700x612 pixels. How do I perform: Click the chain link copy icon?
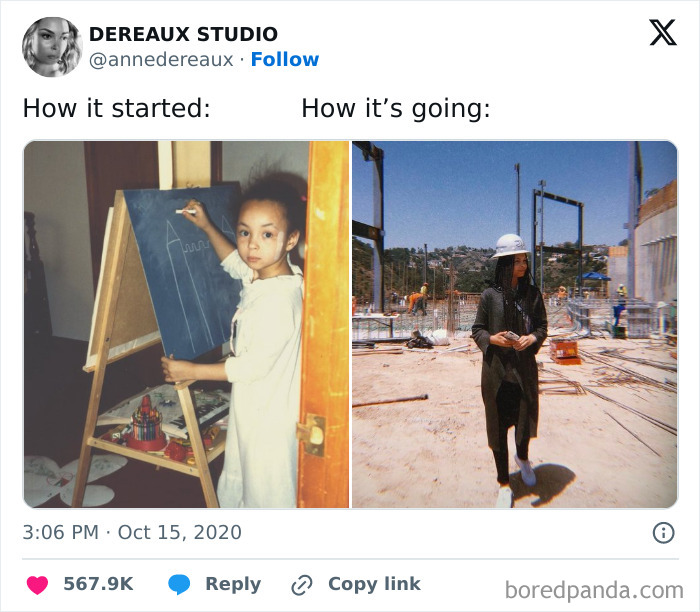(302, 585)
